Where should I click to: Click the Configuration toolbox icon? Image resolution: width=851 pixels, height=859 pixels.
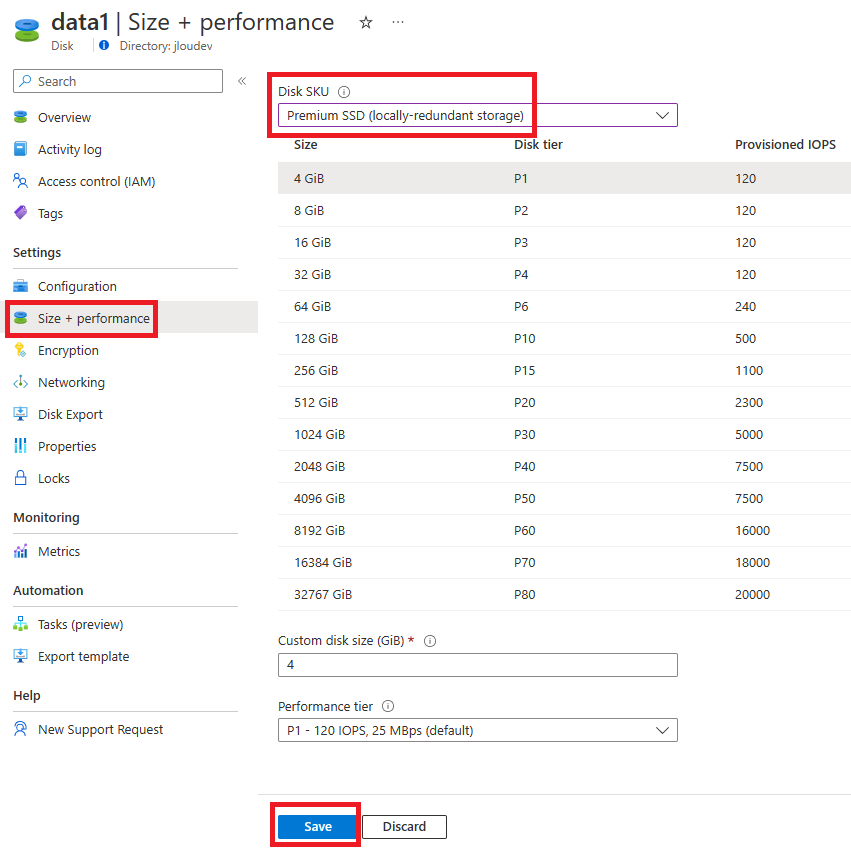20,286
